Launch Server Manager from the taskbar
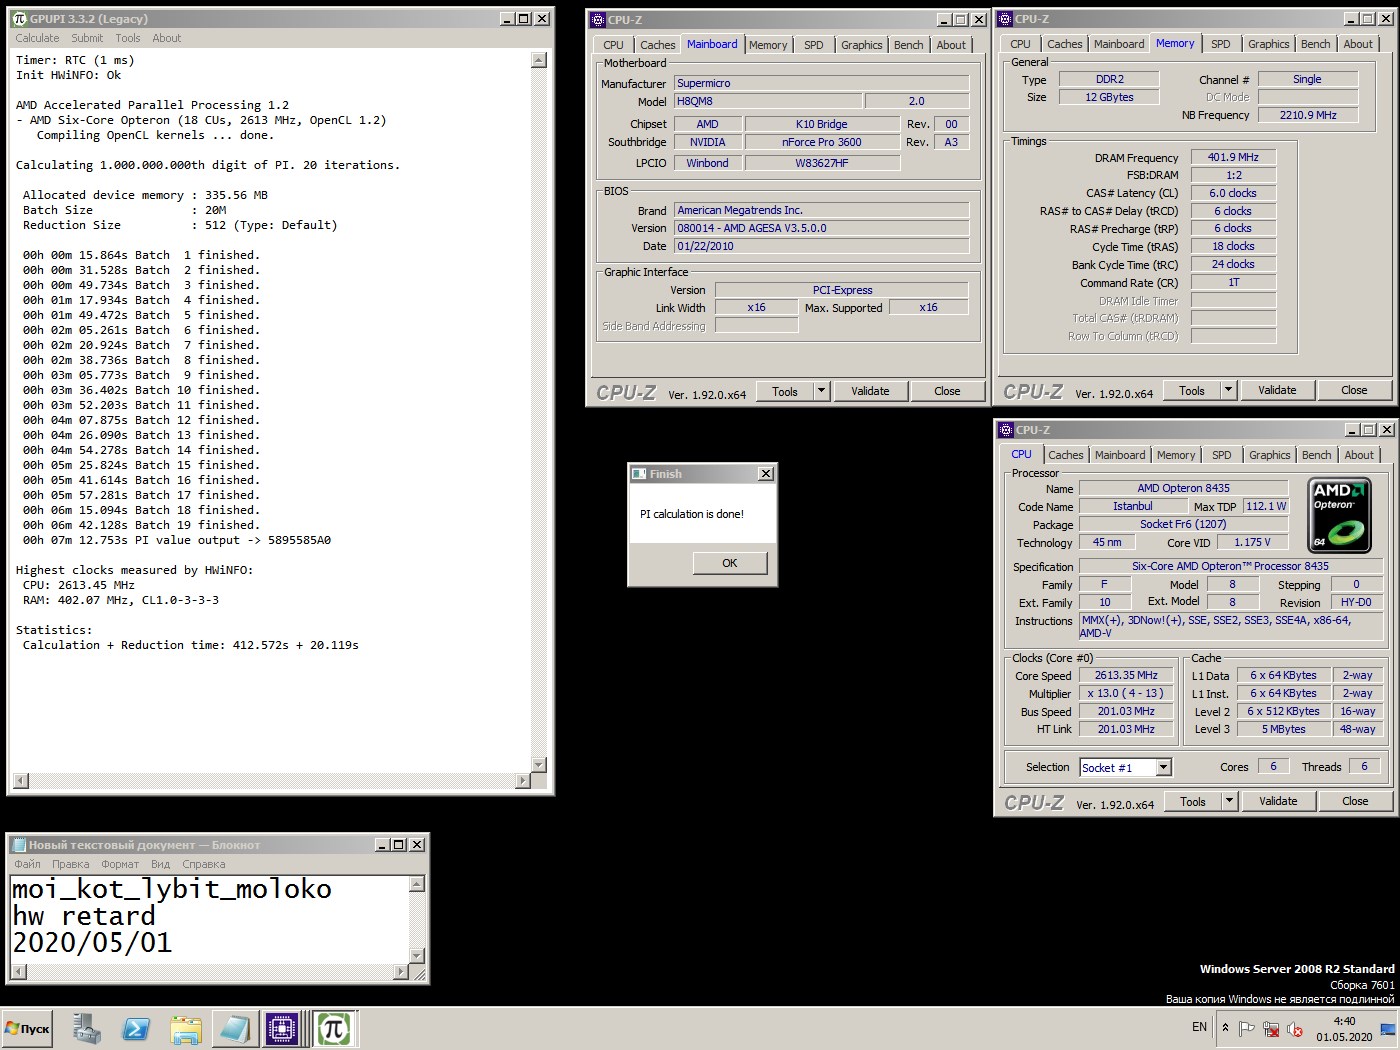 [87, 1028]
